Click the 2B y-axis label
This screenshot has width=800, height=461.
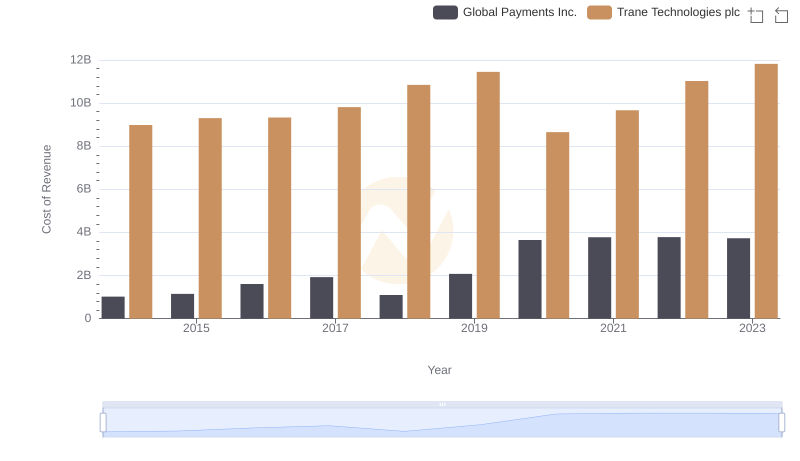(x=84, y=275)
